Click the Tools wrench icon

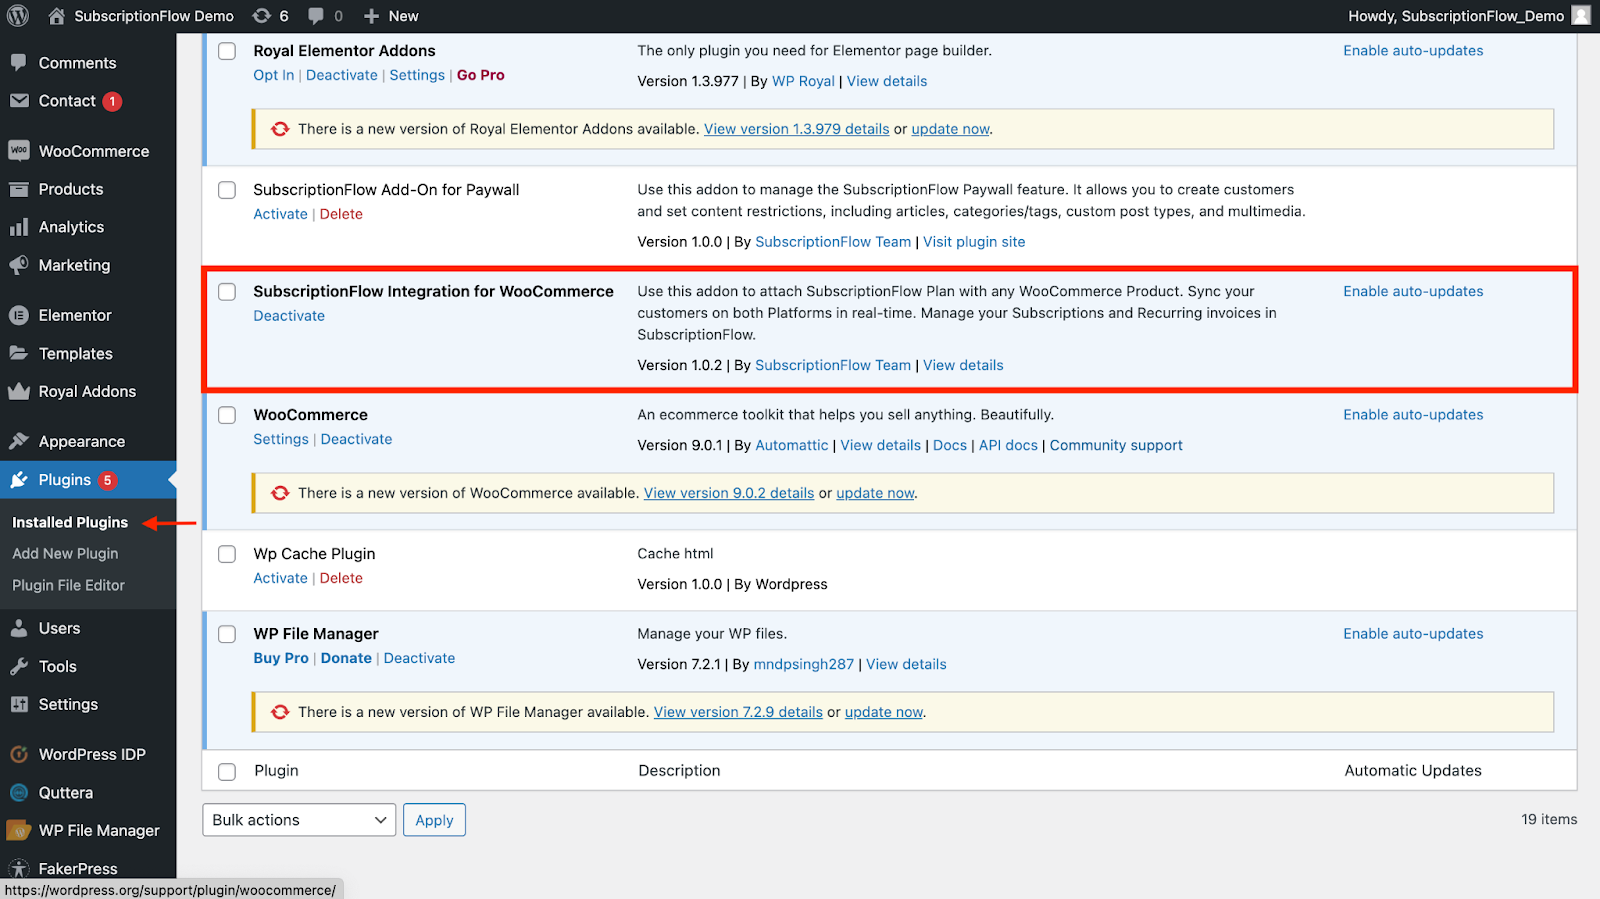click(x=19, y=666)
